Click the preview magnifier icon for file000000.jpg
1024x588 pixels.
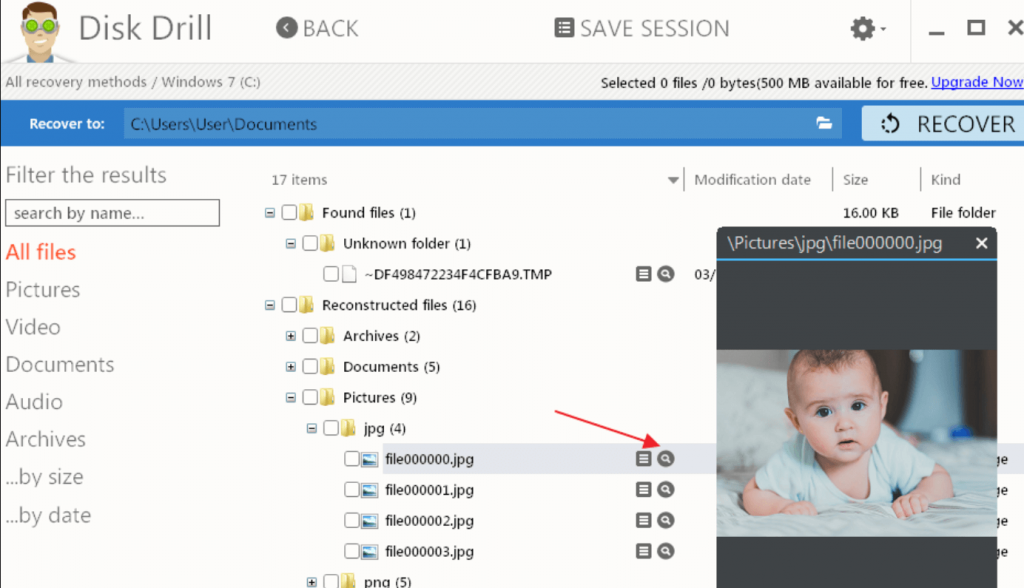click(665, 459)
